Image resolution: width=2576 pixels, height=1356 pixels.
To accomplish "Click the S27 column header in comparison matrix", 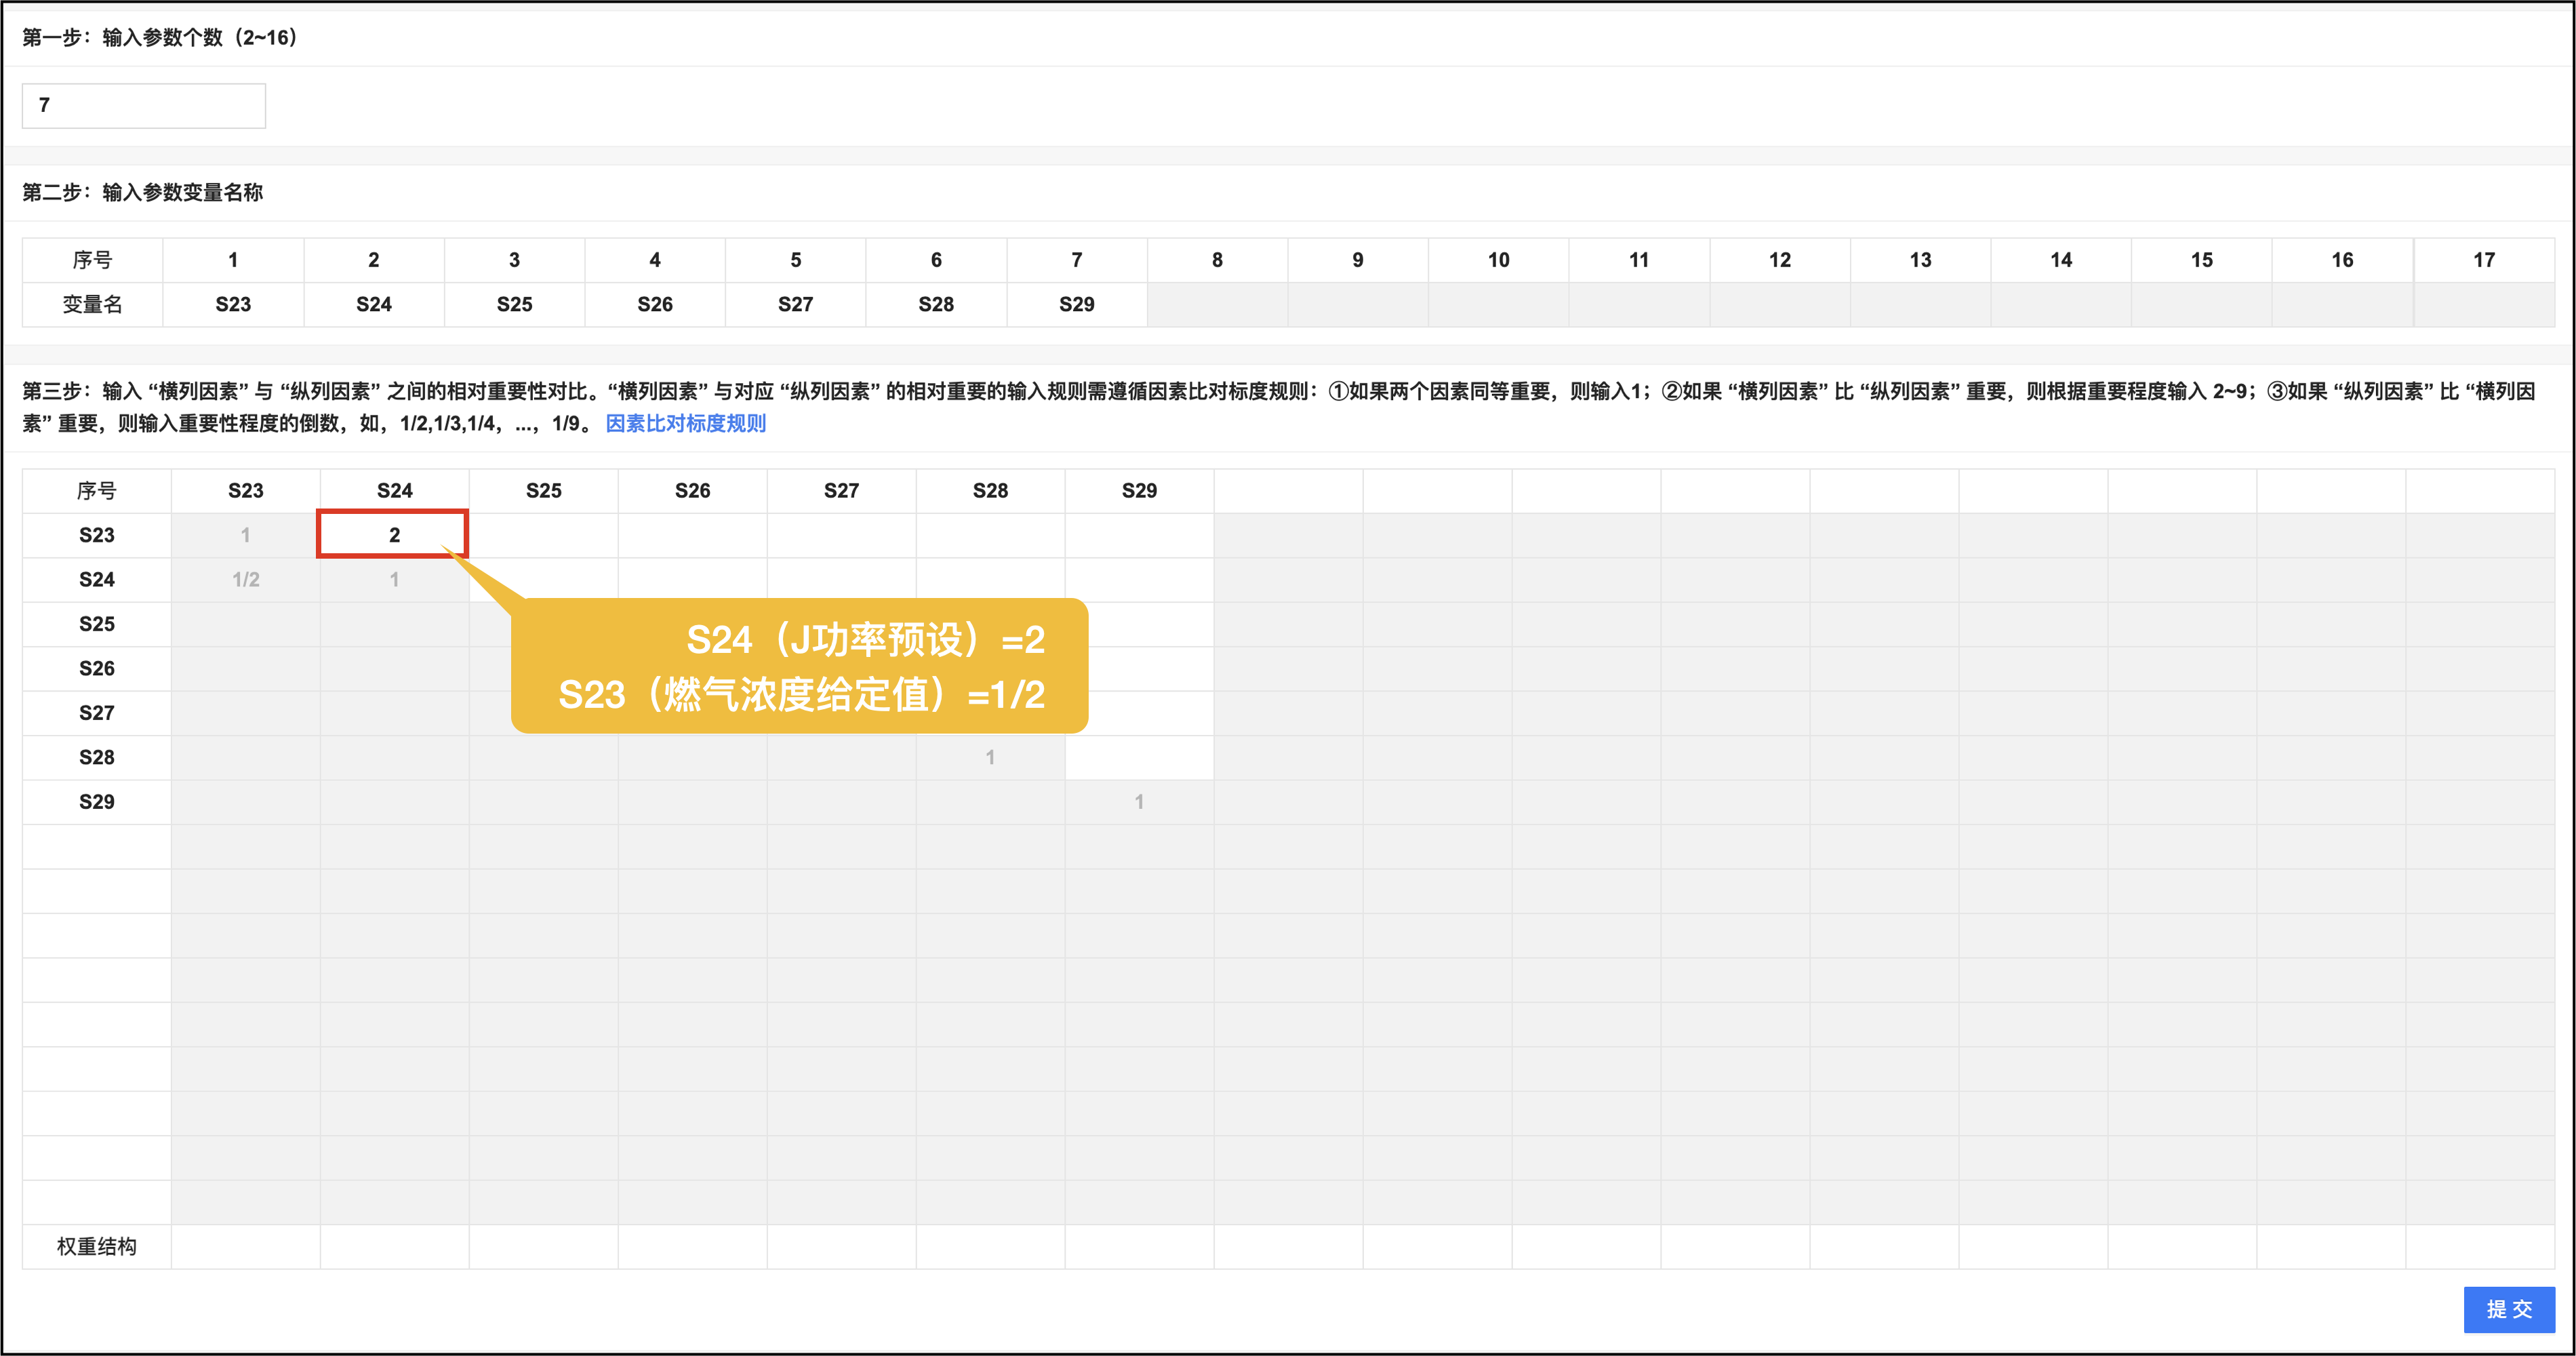I will [x=841, y=490].
